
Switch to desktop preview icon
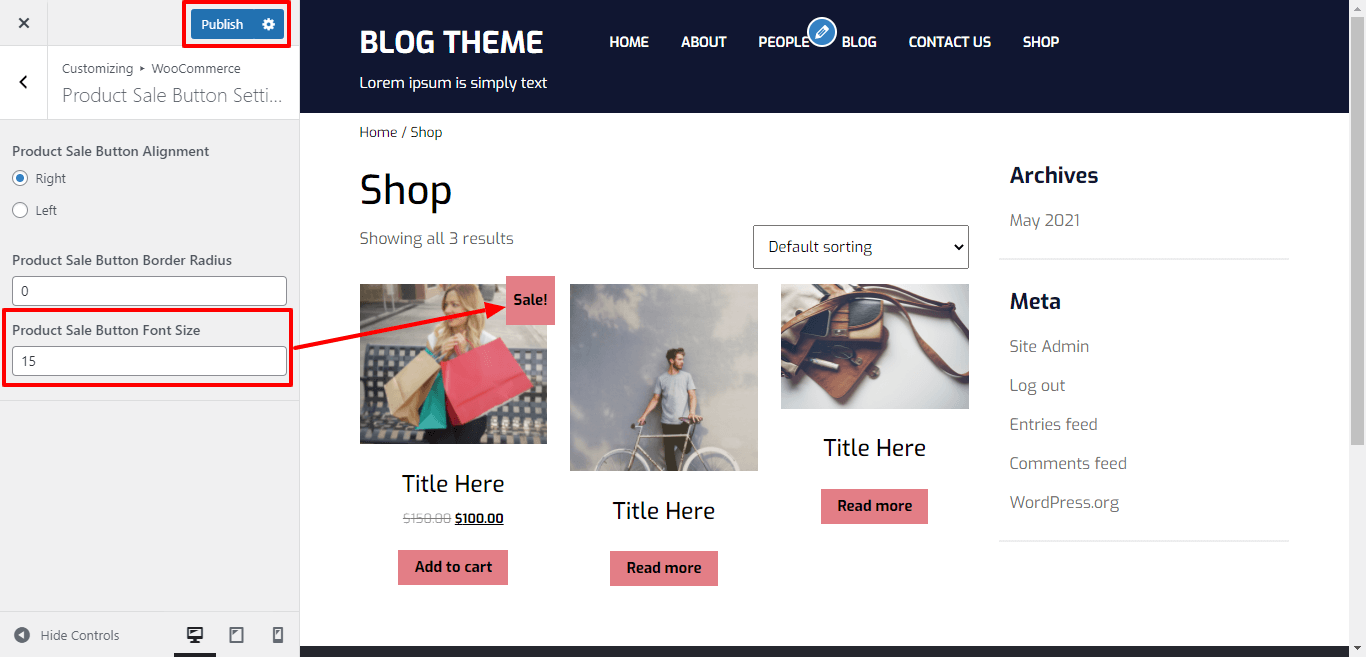tap(195, 635)
